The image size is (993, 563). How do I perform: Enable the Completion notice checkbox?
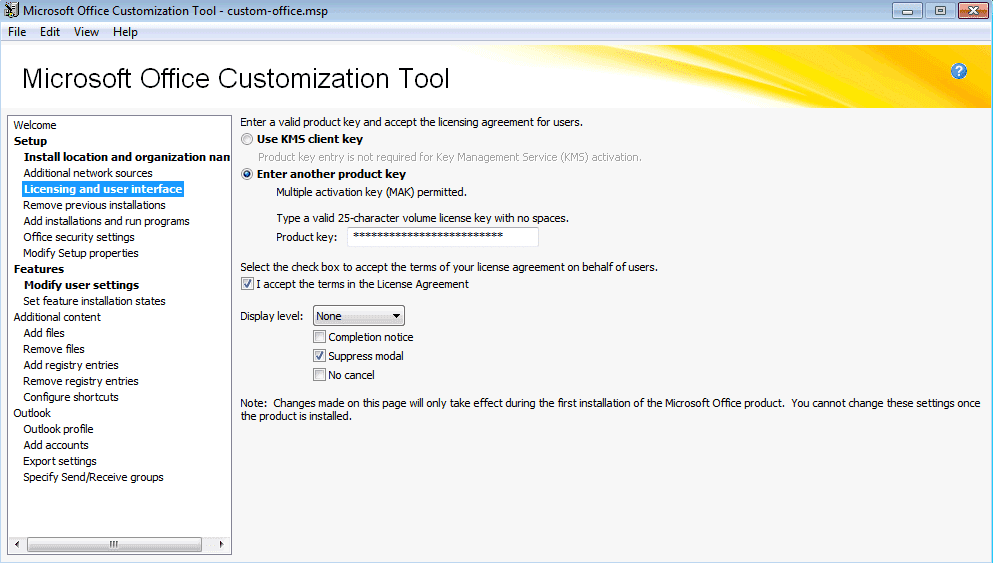click(x=319, y=337)
